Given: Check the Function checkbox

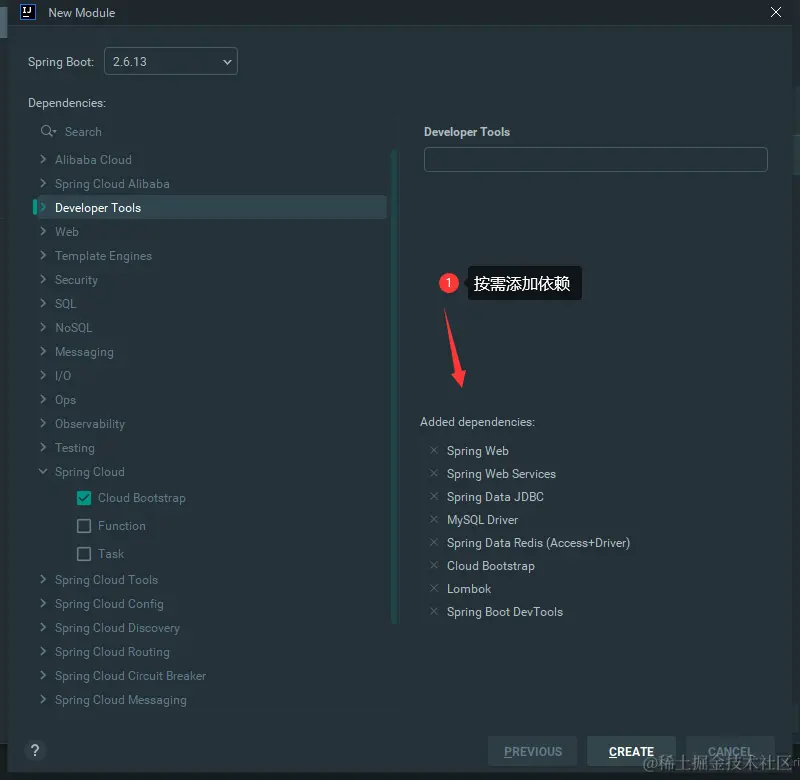Looking at the screenshot, I should pyautogui.click(x=84, y=526).
